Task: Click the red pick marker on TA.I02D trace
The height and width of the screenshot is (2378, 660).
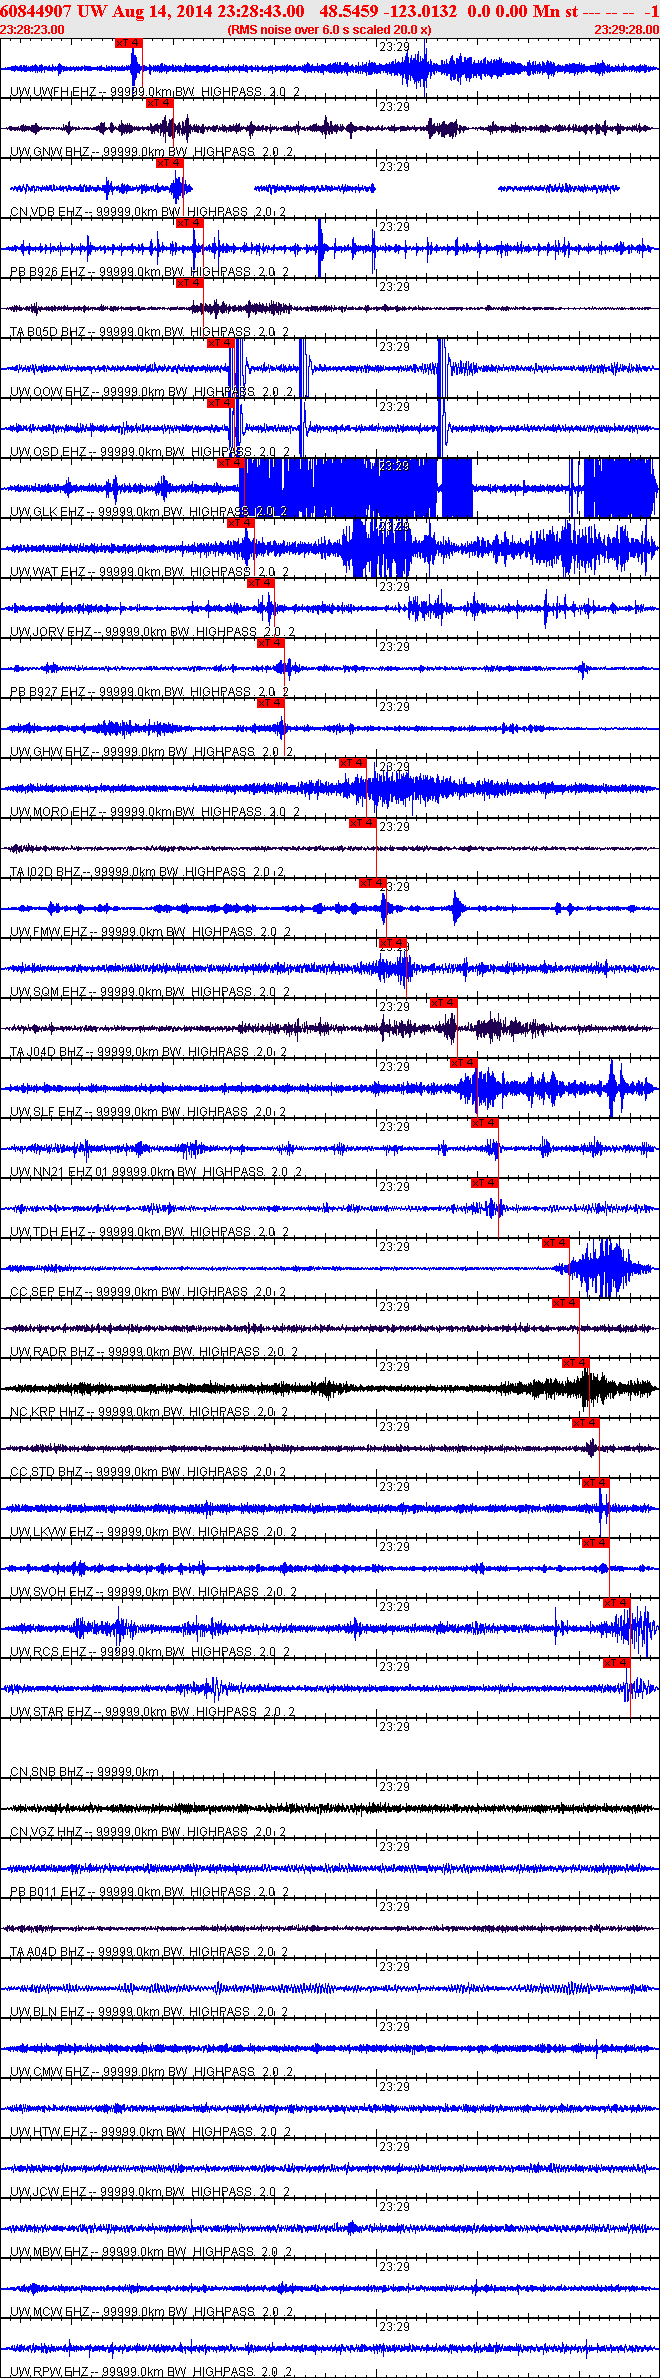Action: (x=363, y=823)
